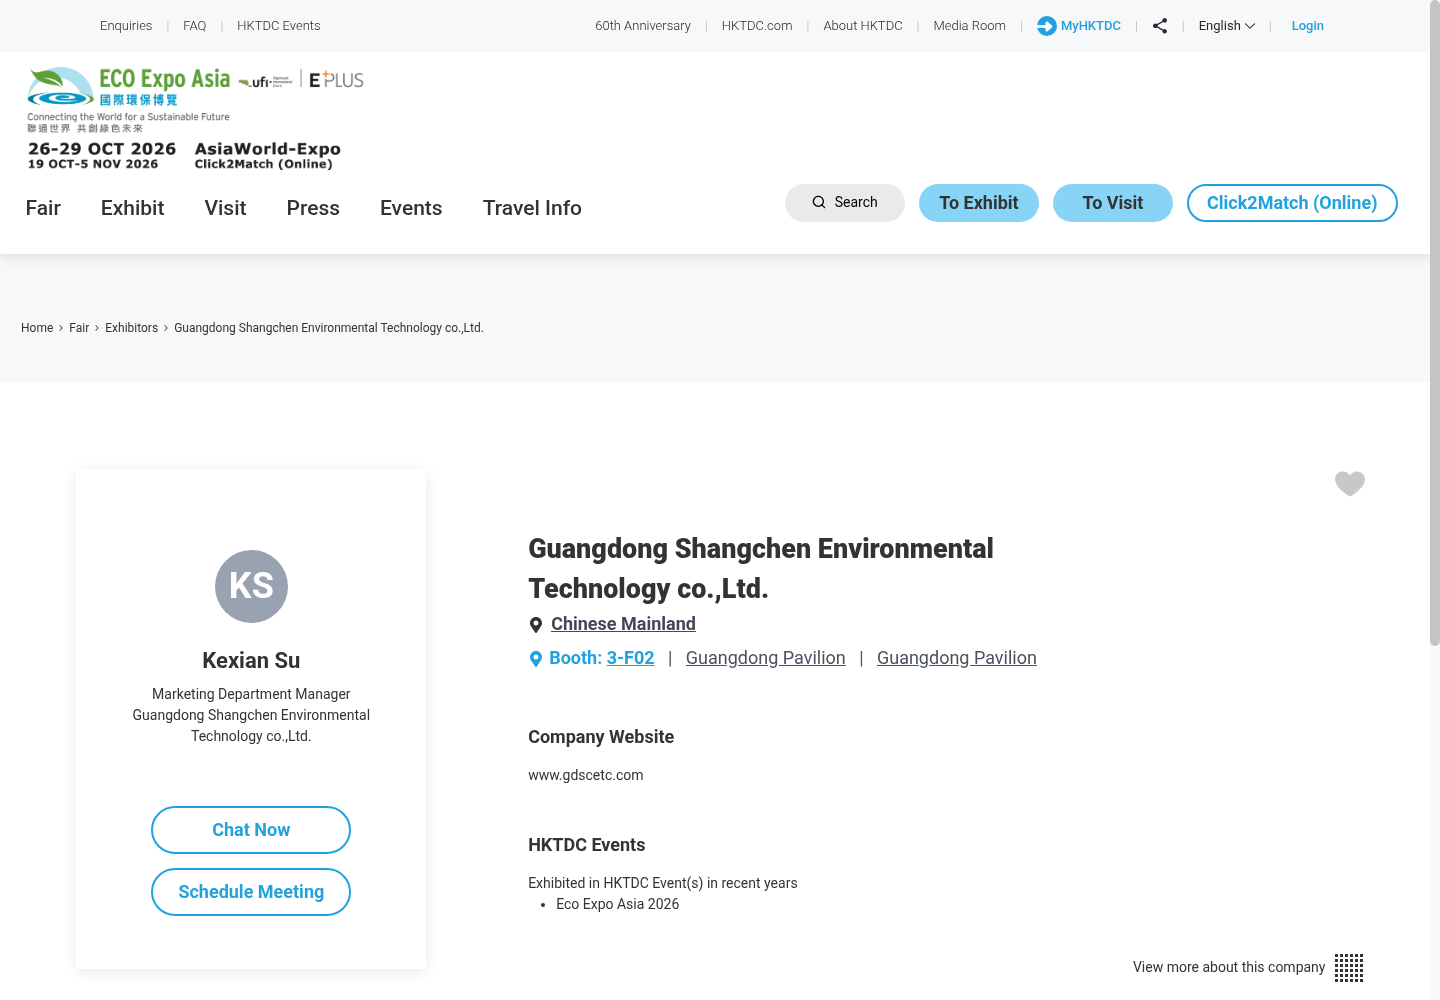Viewport: 1440px width, 1000px height.
Task: Click the page vertical scrollbar thumb
Action: click(x=1435, y=325)
